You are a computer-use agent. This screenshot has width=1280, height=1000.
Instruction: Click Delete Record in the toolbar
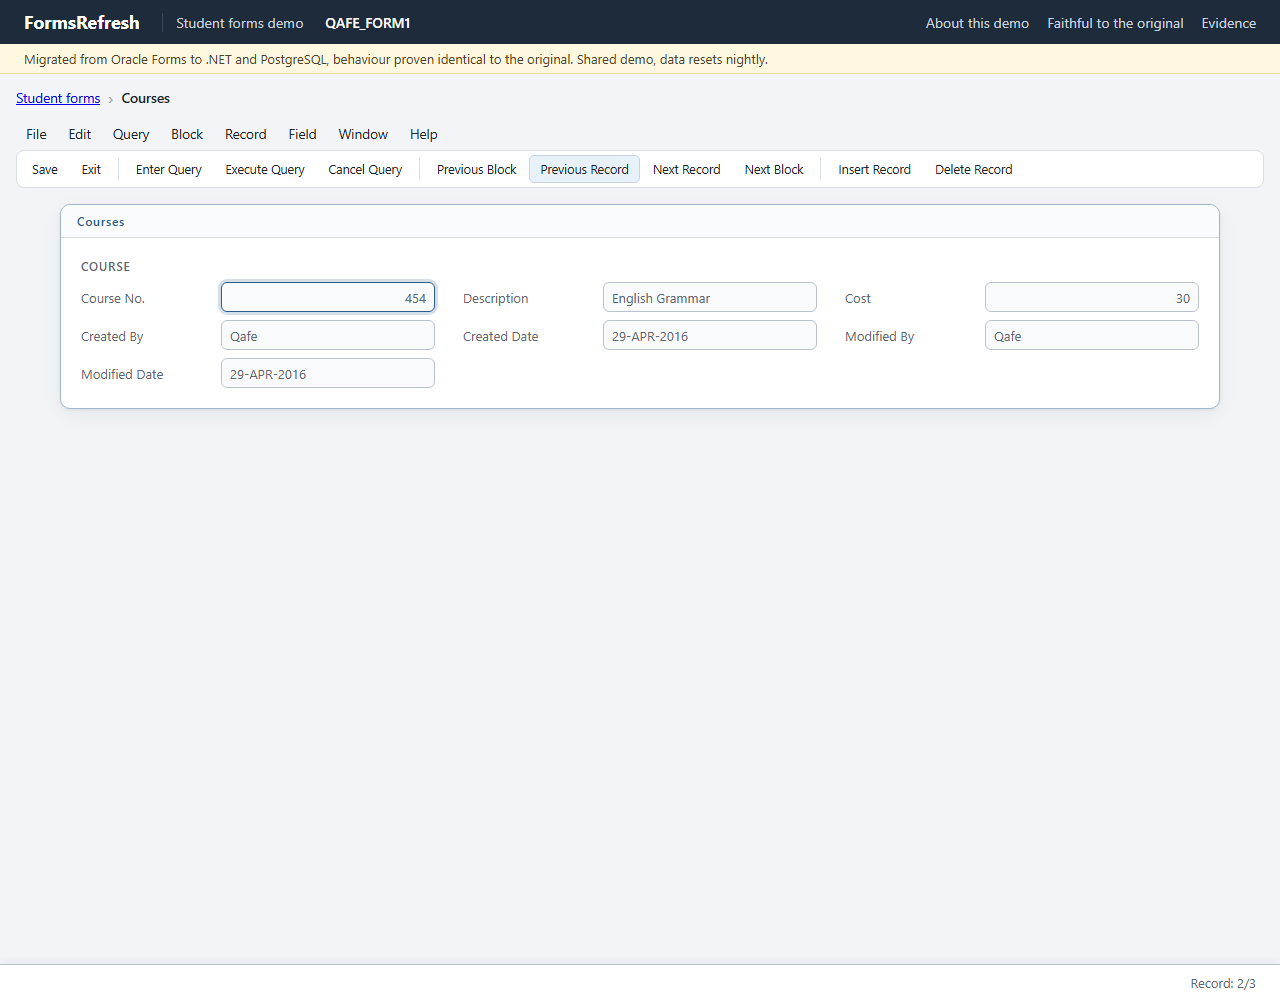click(974, 169)
